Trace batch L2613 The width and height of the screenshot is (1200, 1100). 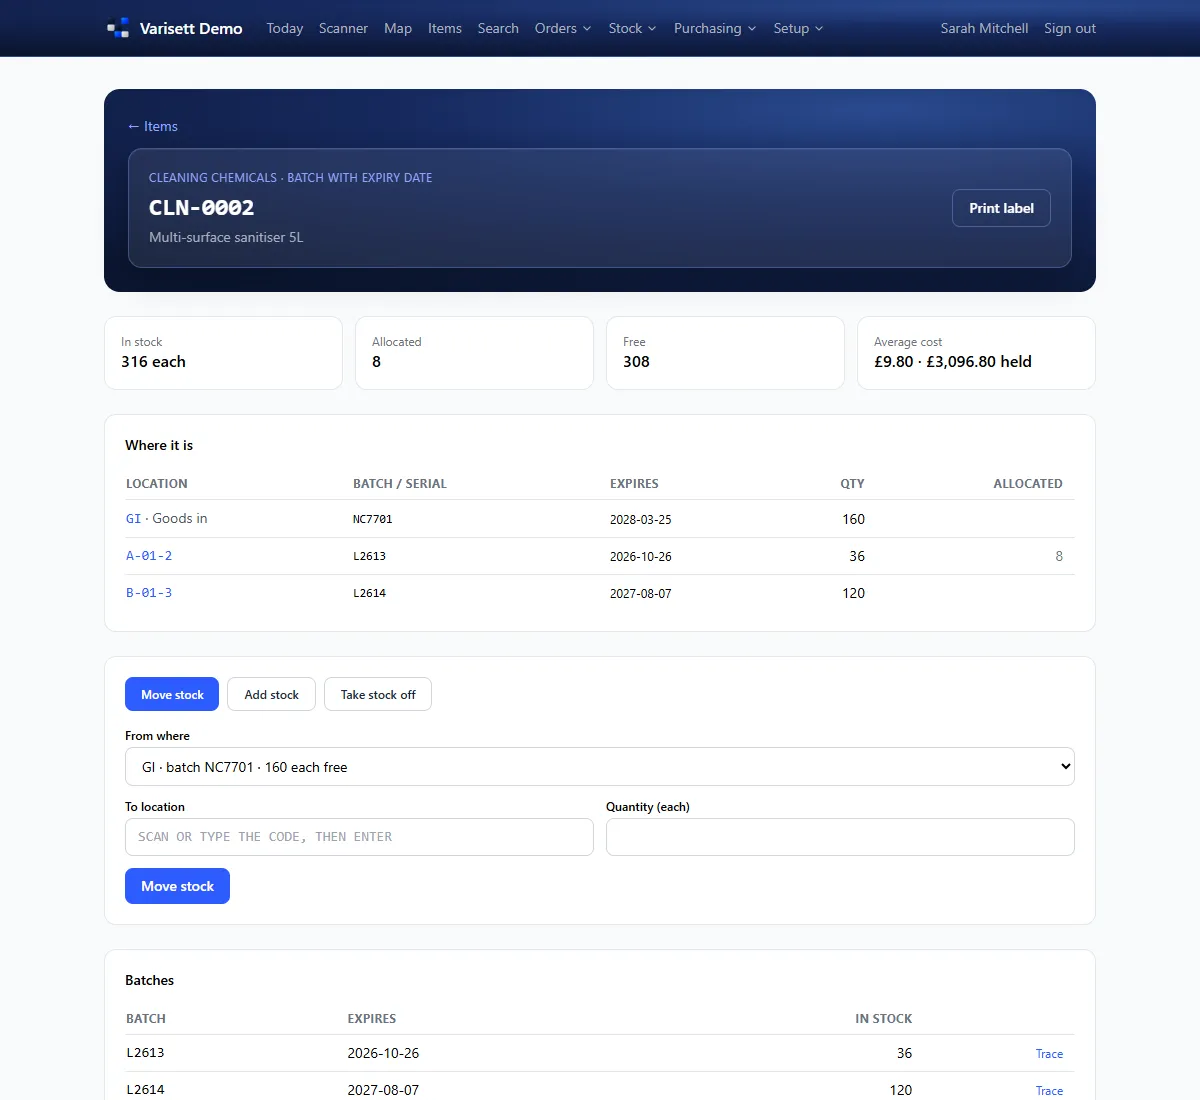1049,1054
